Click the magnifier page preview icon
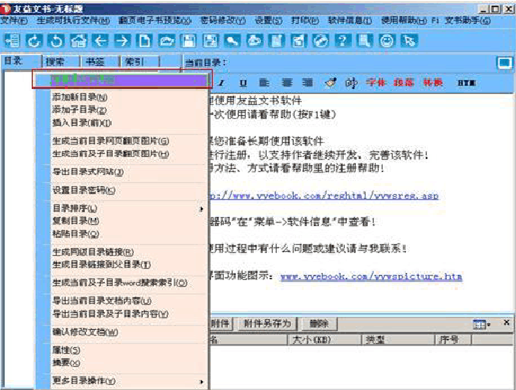This screenshot has width=516, height=390. tap(364, 41)
